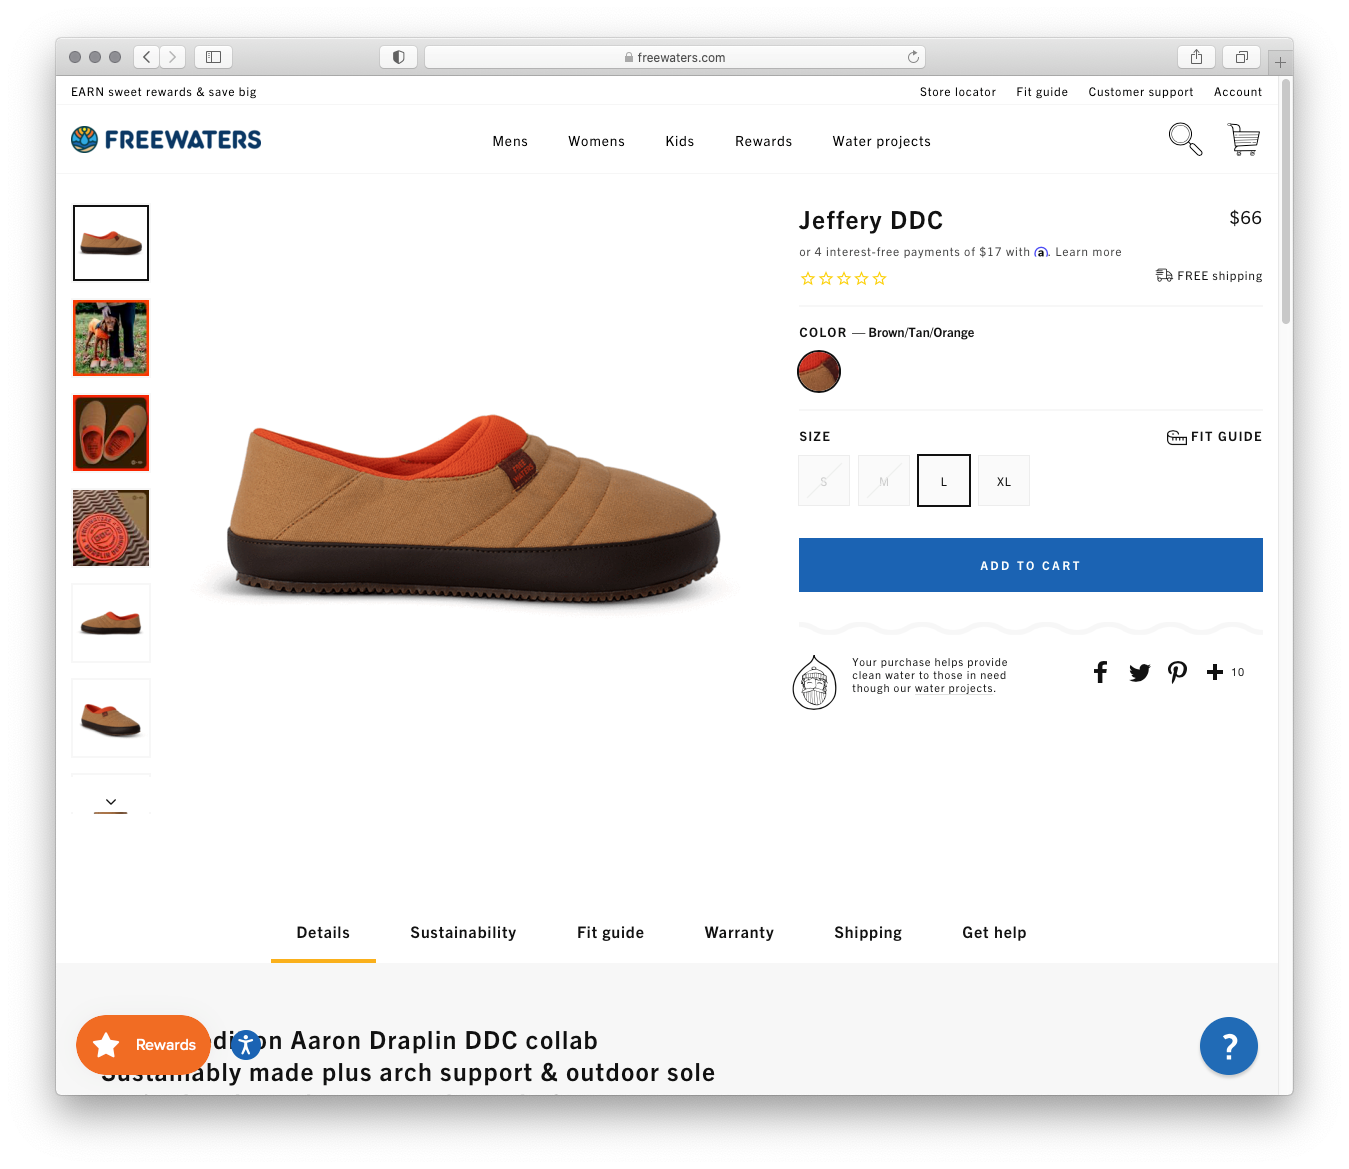Click the bearded man water drop icon
Viewport: 1349px width, 1169px height.
tap(815, 682)
